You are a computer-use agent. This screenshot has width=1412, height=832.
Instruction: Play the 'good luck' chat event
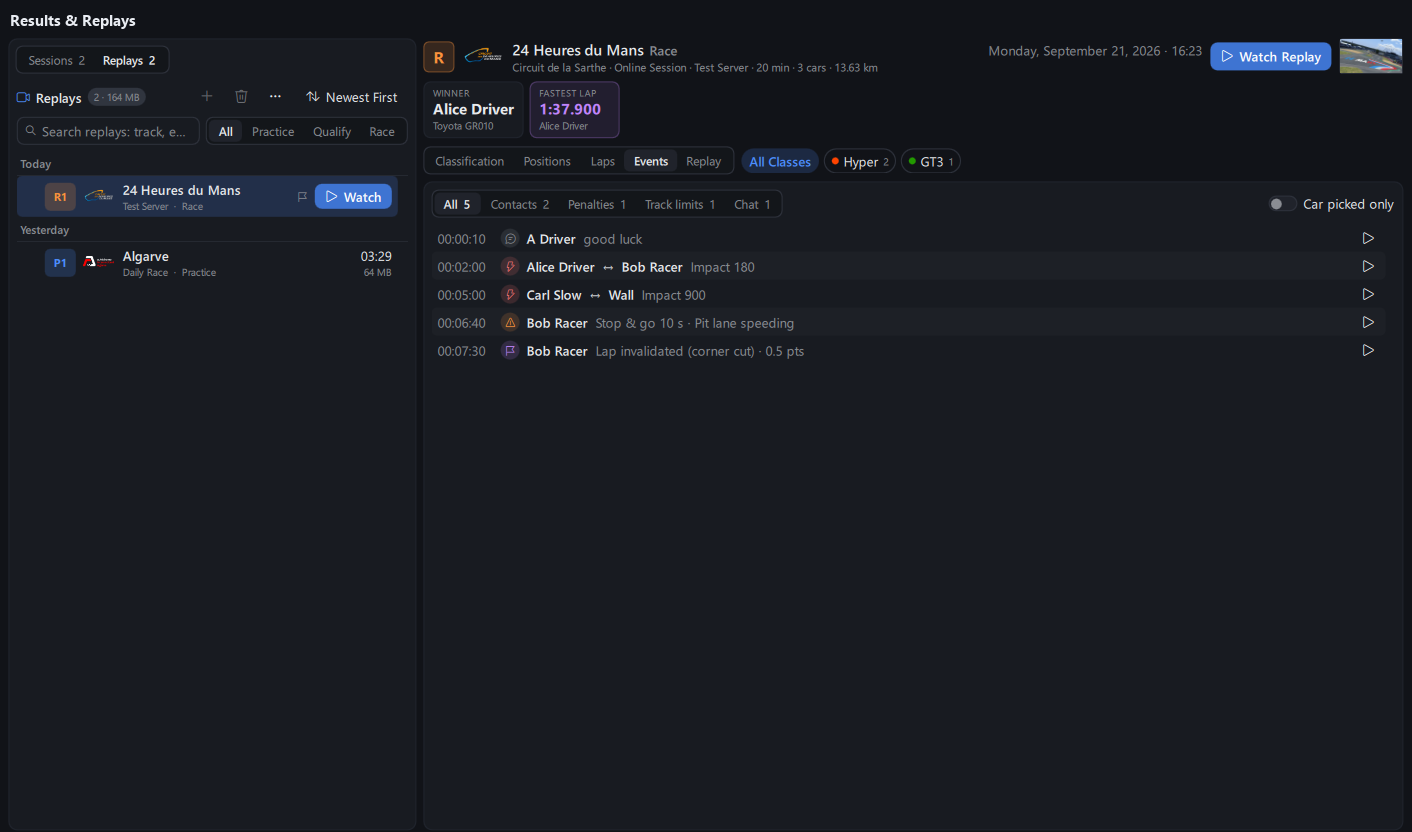coord(1369,239)
